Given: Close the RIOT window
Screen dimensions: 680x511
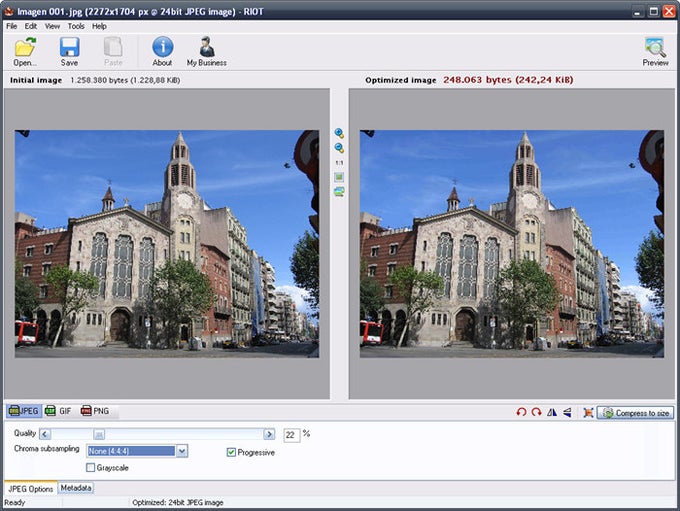Looking at the screenshot, I should tap(669, 11).
